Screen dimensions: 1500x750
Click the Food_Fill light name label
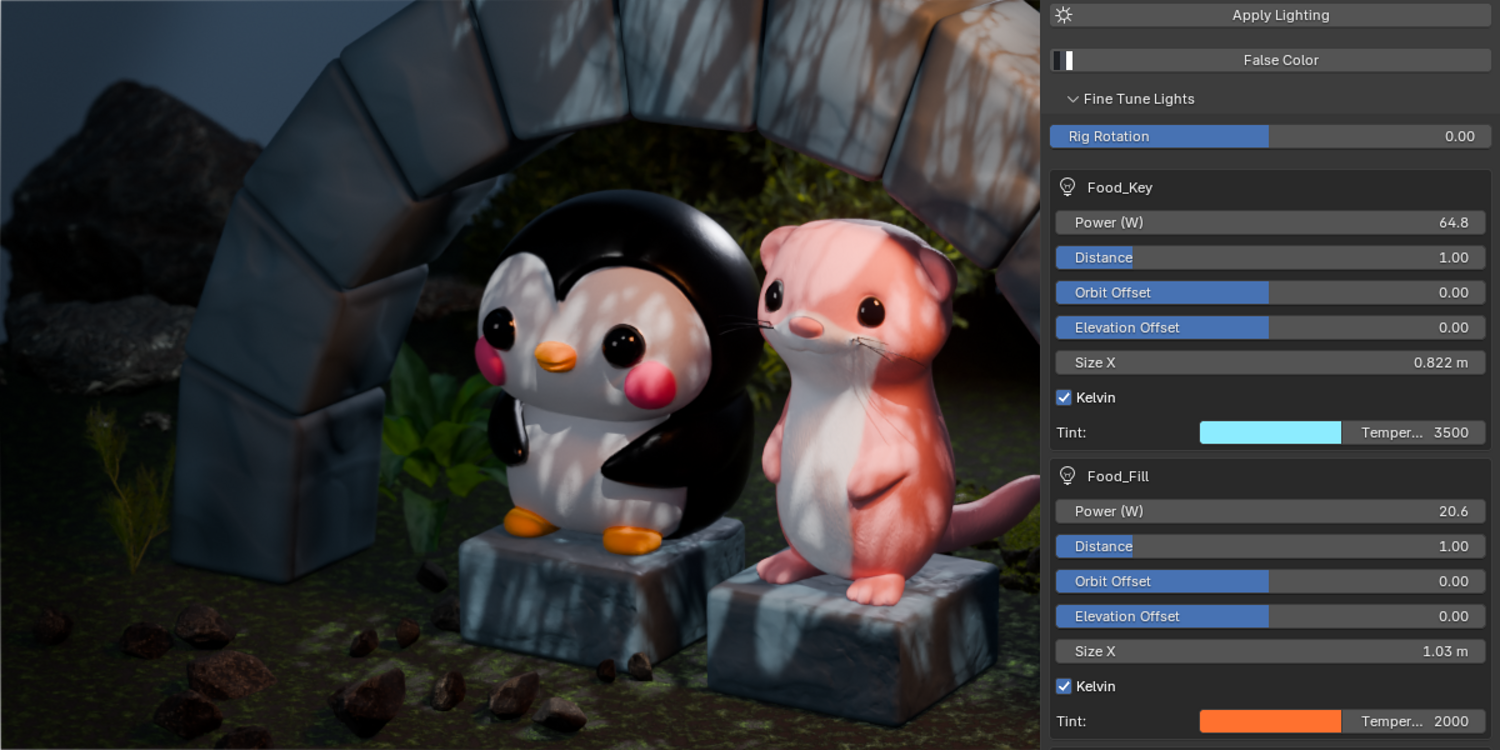[x=1118, y=477]
